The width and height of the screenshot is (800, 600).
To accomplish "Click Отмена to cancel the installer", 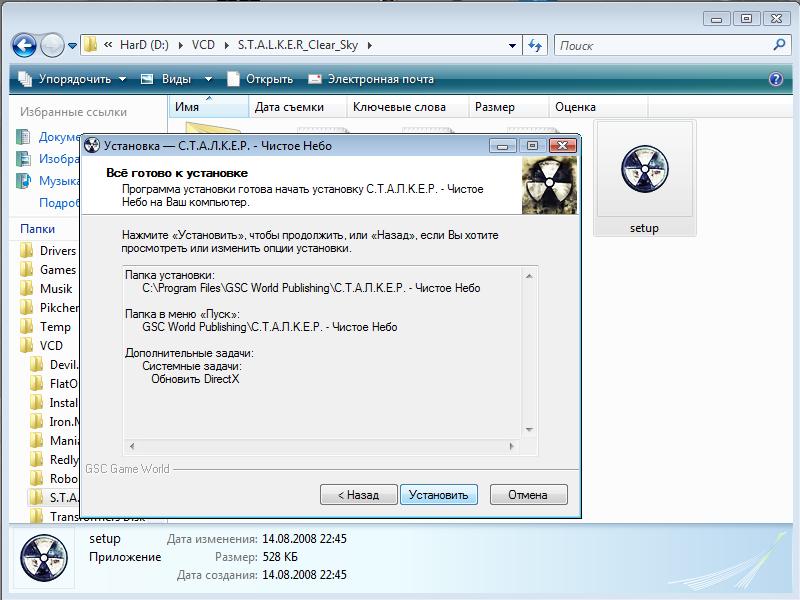I will (x=528, y=494).
